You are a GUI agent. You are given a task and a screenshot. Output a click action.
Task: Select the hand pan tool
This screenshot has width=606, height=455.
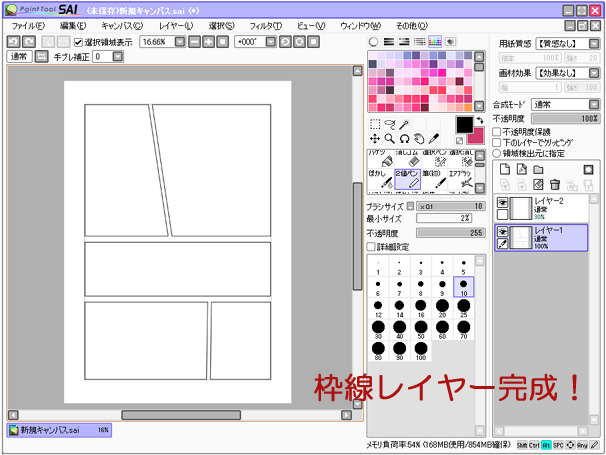point(419,138)
